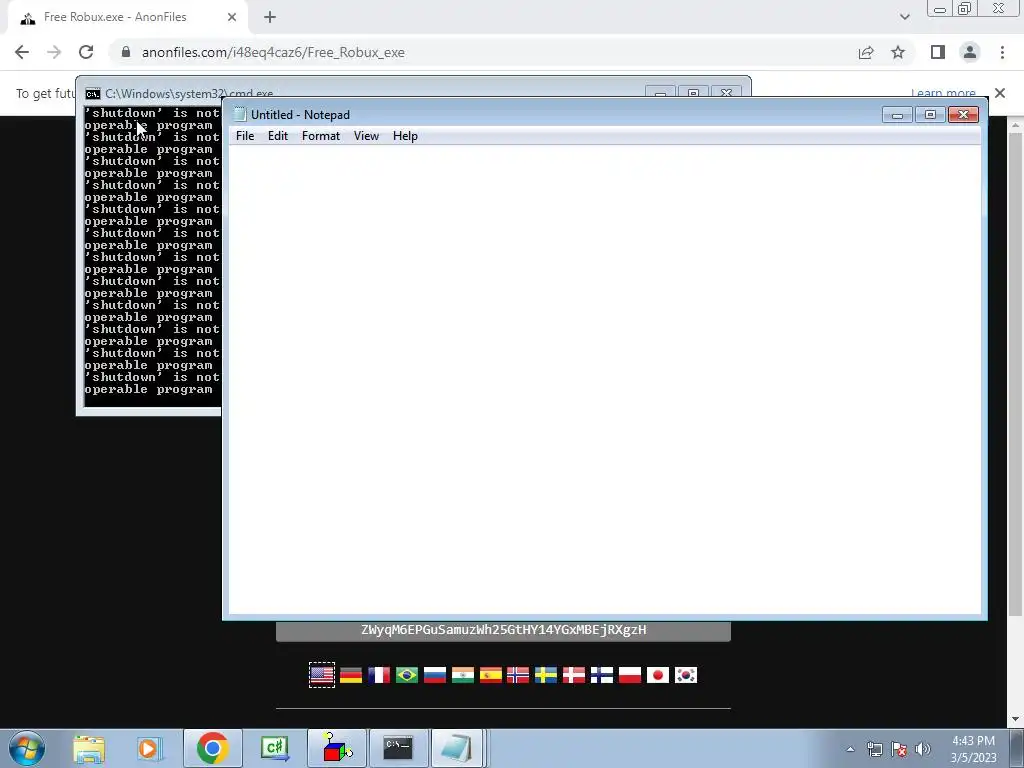
Task: Close the Notepad window
Action: tap(963, 115)
